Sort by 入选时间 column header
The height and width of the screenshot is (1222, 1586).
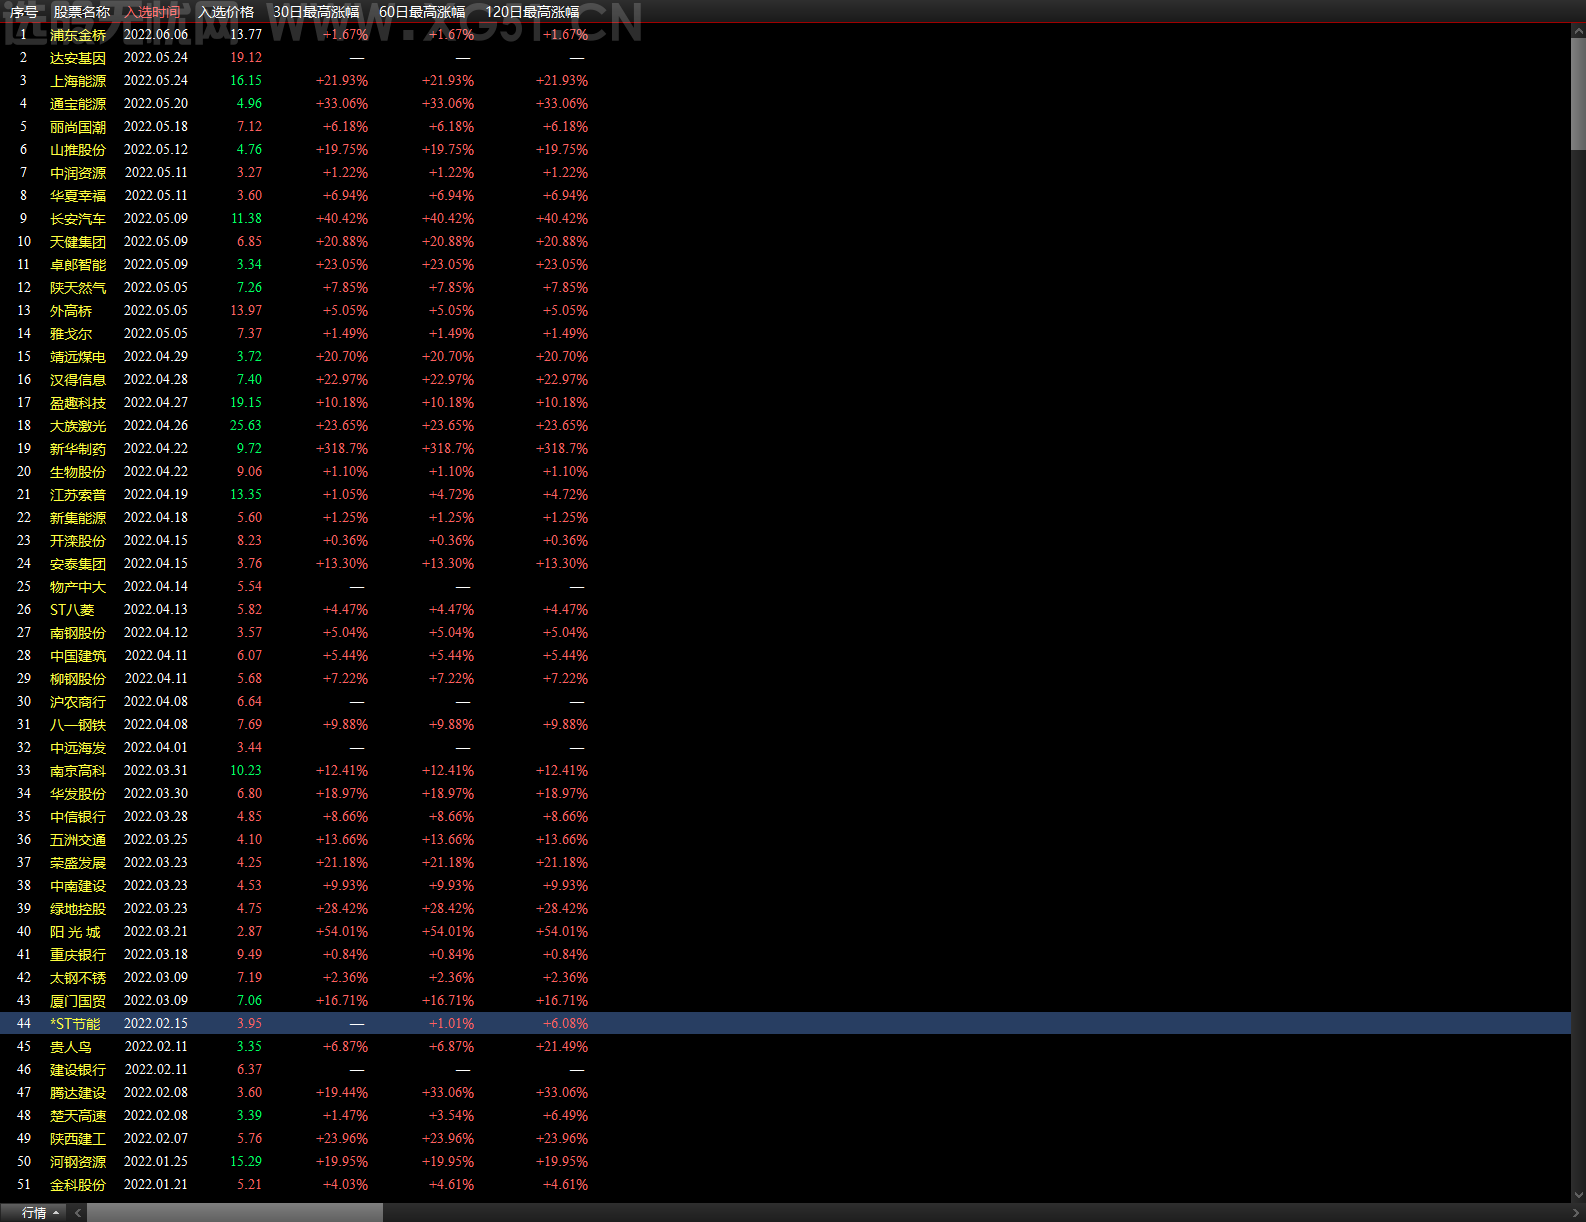[x=153, y=12]
